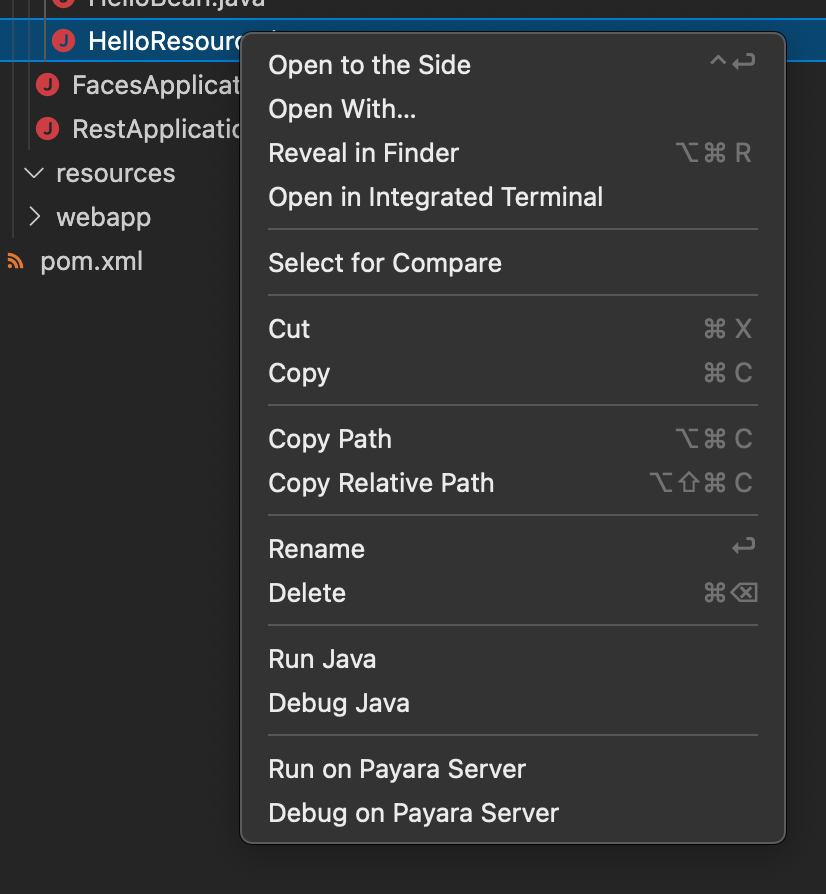Launch Run on Payara Server
Screen dimensions: 826x894
click(397, 769)
